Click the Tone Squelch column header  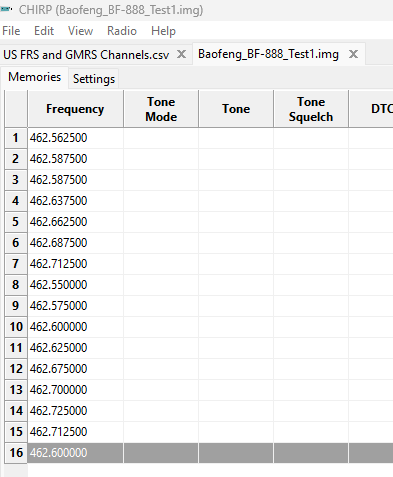pos(311,109)
